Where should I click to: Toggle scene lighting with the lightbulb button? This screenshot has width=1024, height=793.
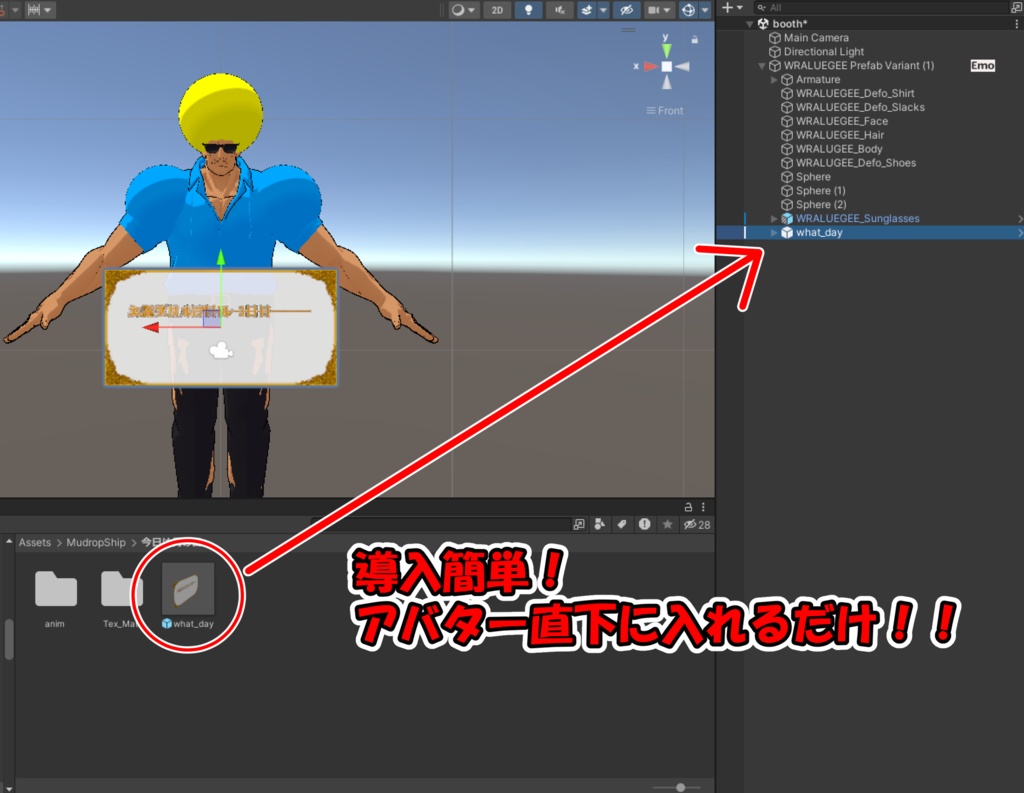[528, 10]
